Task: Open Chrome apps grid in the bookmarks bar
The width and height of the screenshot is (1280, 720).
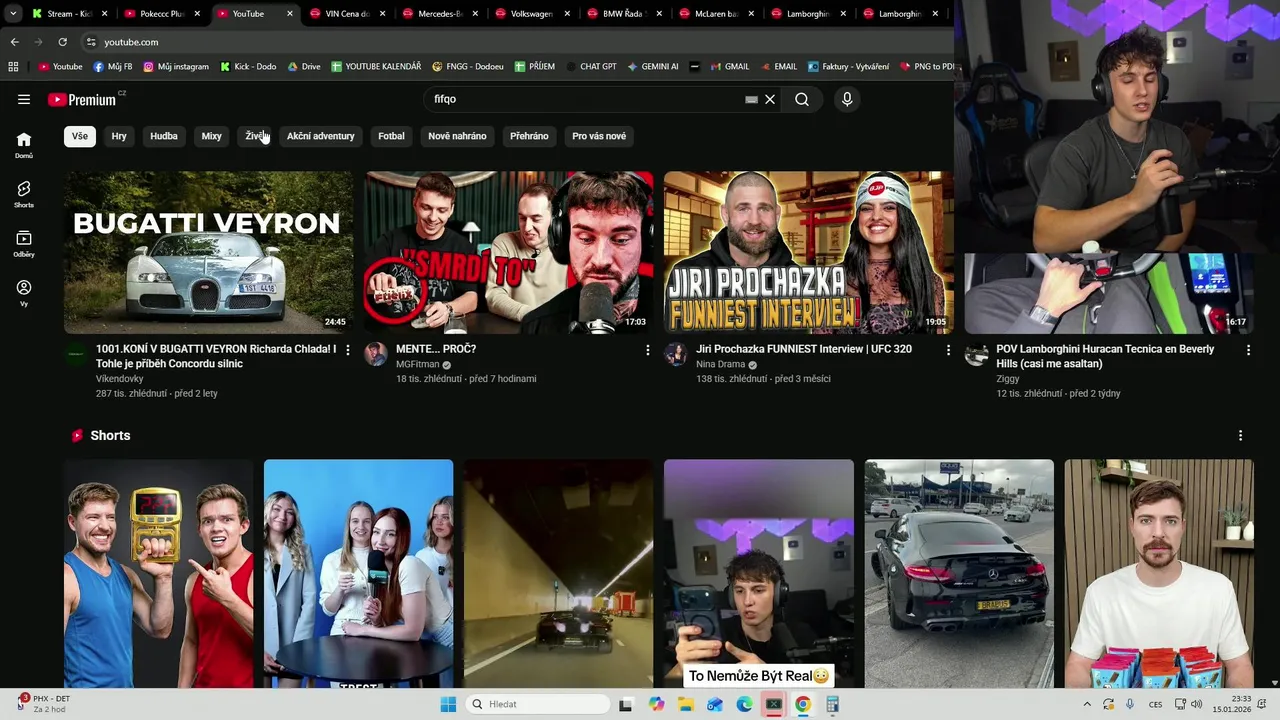Action: pos(13,66)
